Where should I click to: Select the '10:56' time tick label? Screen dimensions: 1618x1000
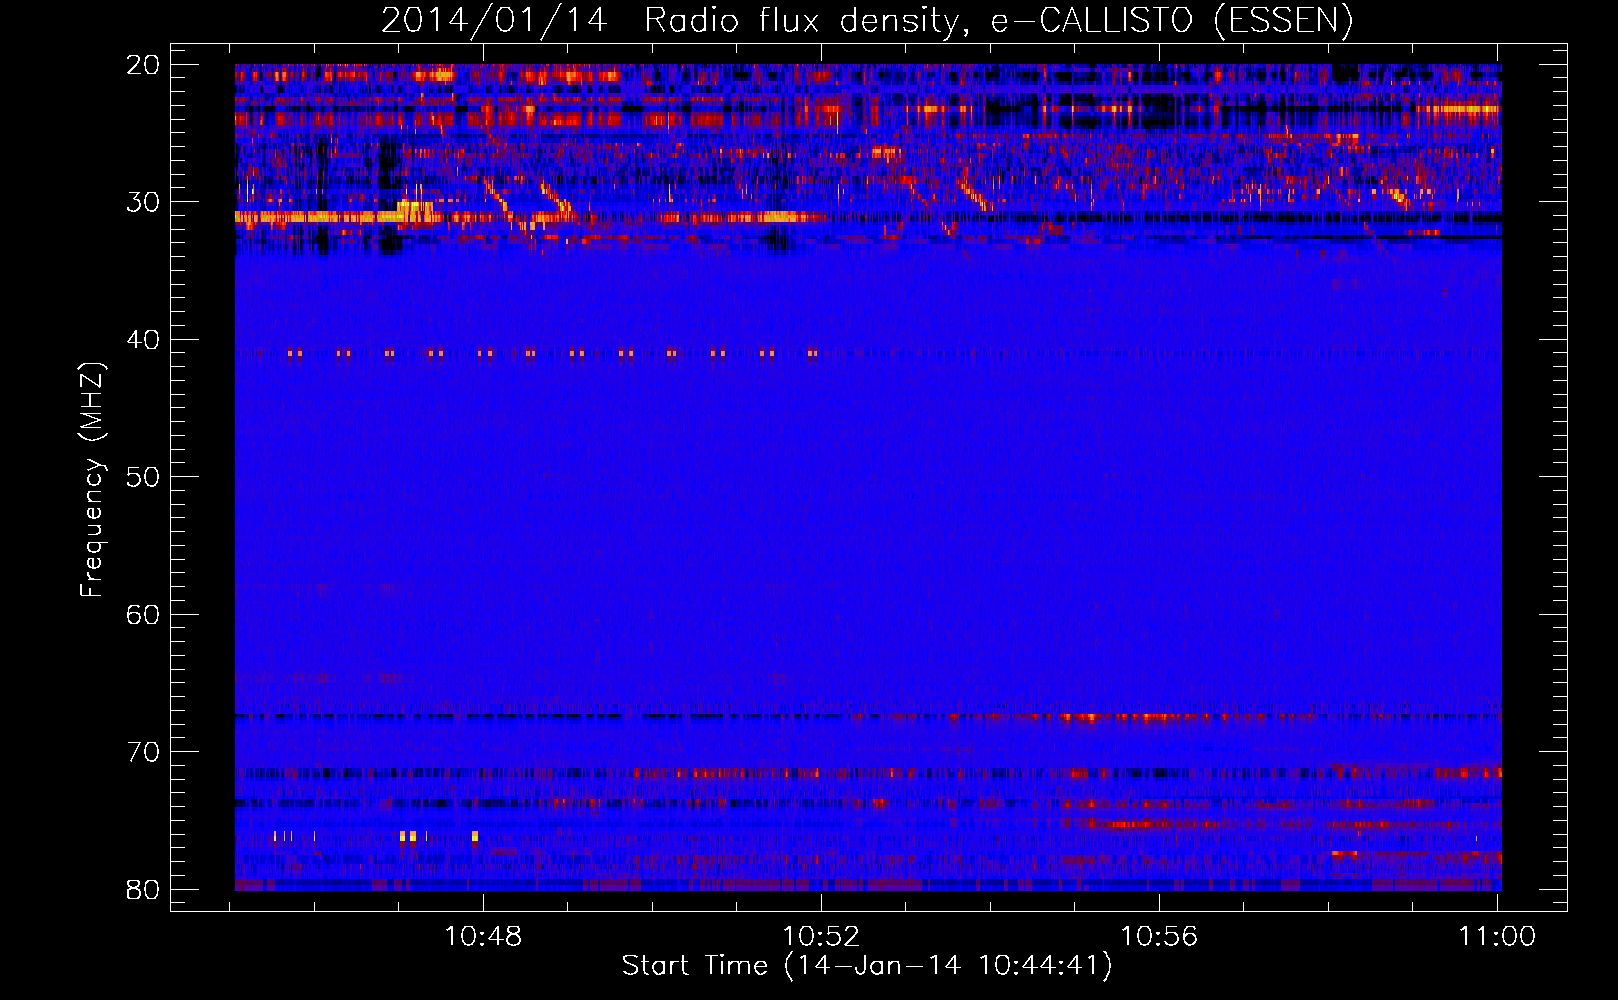pos(1159,937)
